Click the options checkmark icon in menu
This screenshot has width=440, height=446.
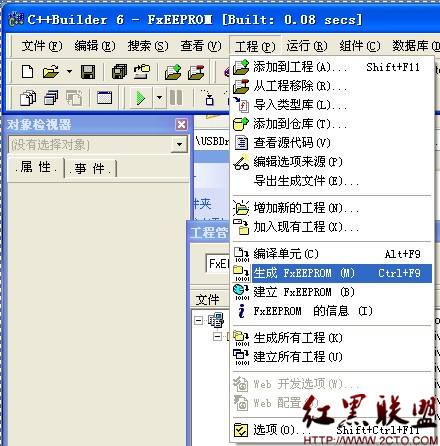pyautogui.click(x=241, y=430)
